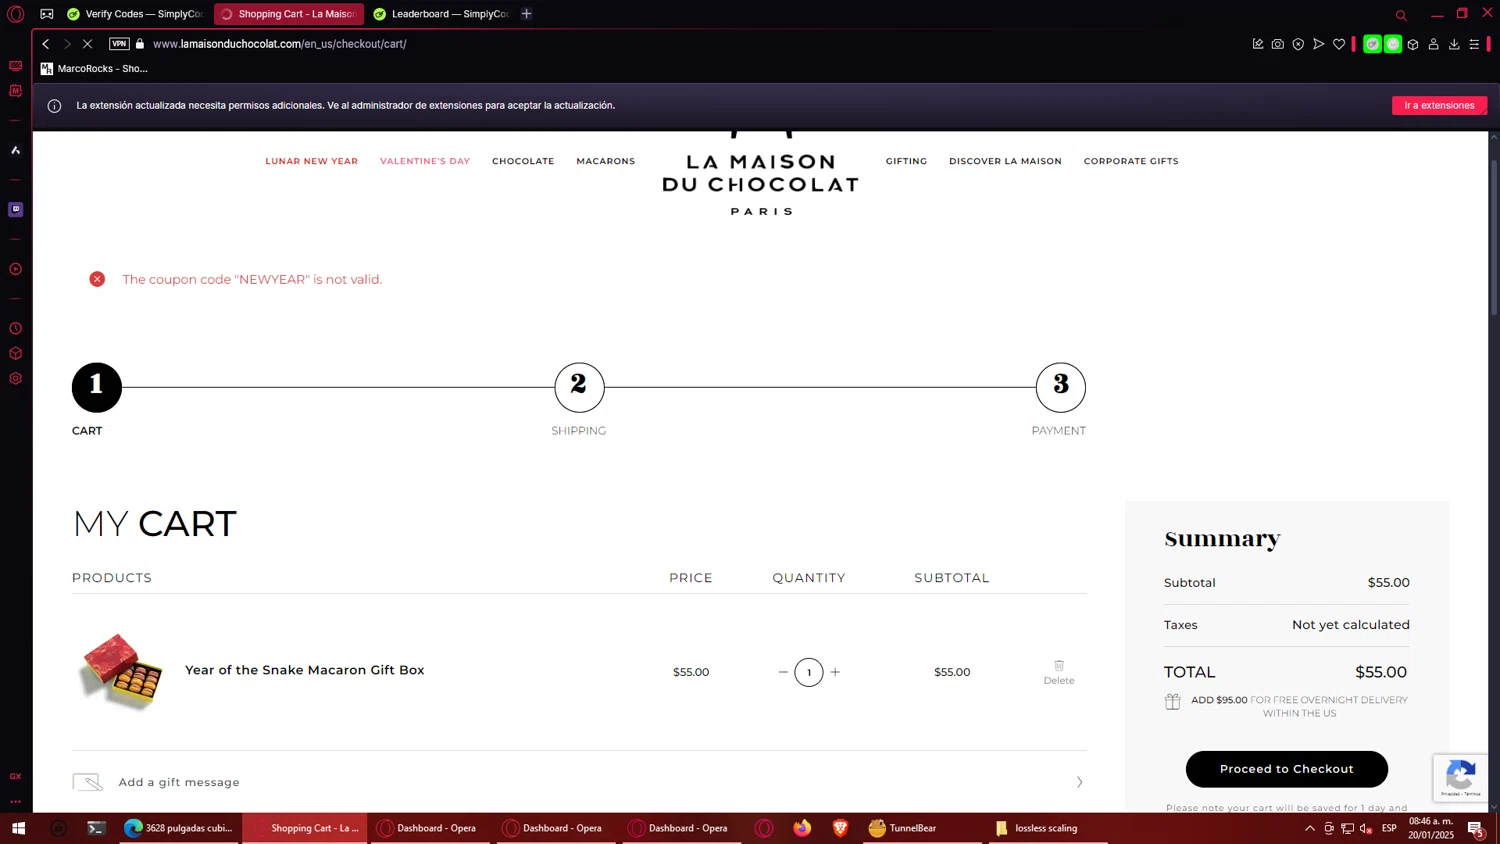Expand Add a gift message chevron
Screen dimensions: 1500x844
(1079, 782)
